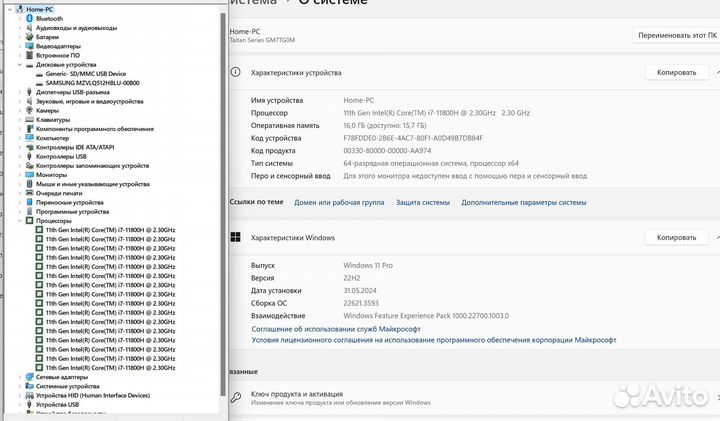Click the Контроллеры IDE ATA/ATAPI icon
Screen dimensions: 720x421
click(29, 147)
